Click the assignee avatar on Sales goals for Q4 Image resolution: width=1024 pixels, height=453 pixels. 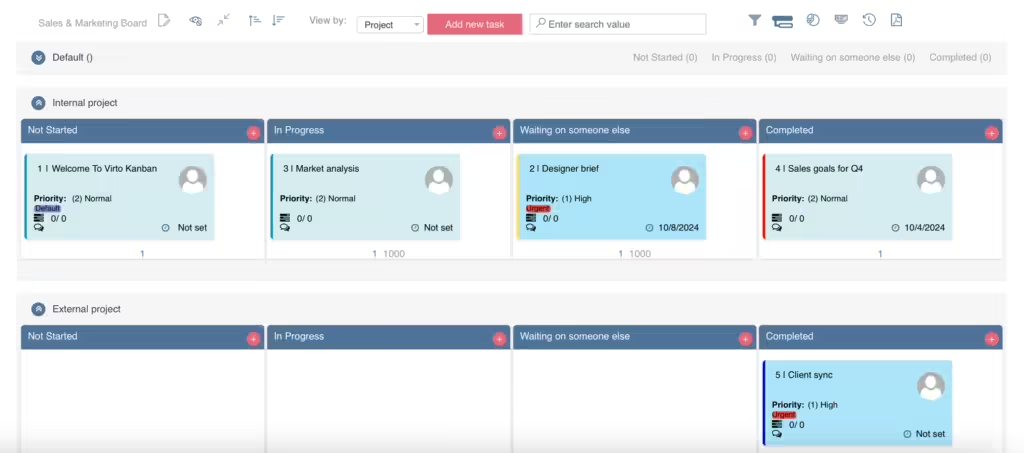click(x=931, y=180)
